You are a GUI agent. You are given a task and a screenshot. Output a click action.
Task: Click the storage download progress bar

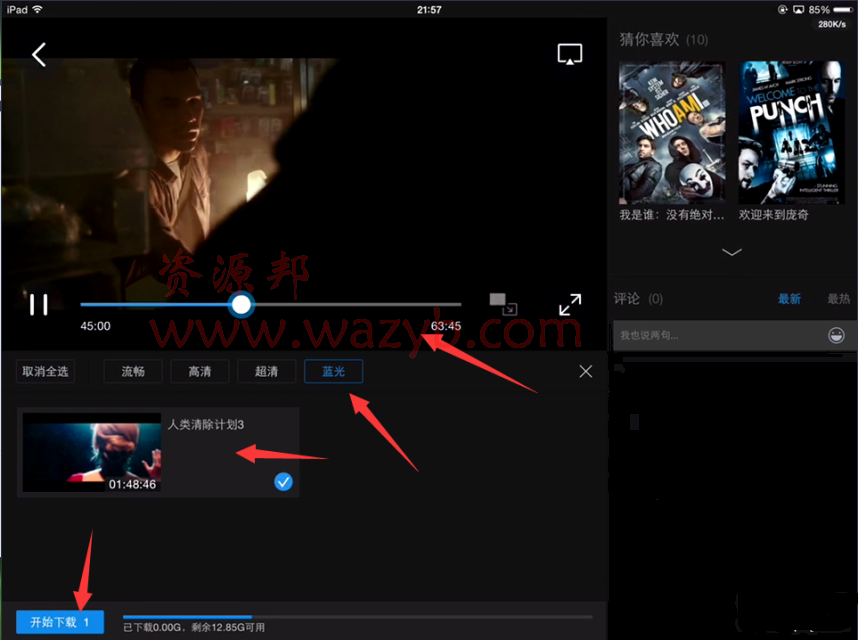(357, 617)
